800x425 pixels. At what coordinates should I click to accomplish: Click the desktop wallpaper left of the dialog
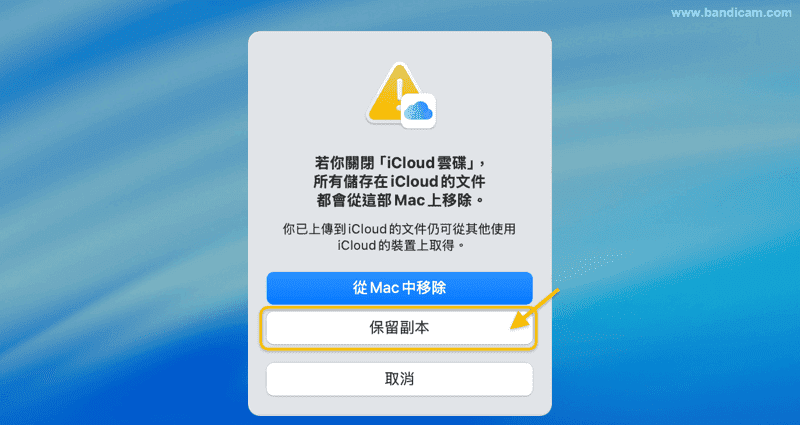(x=122, y=214)
